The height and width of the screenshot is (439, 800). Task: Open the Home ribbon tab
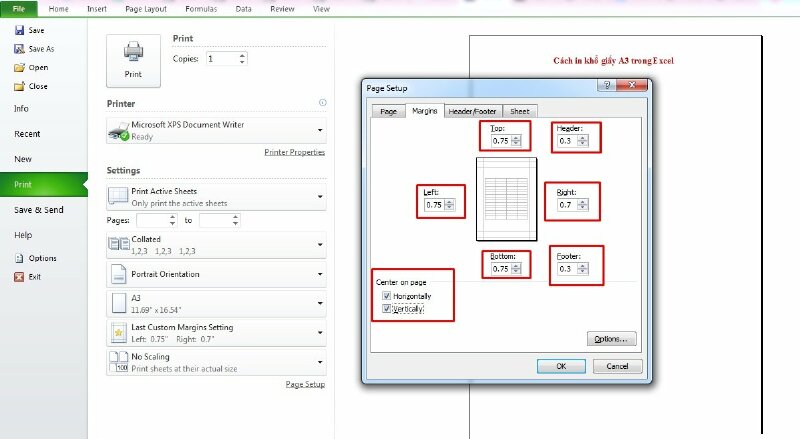tap(58, 9)
